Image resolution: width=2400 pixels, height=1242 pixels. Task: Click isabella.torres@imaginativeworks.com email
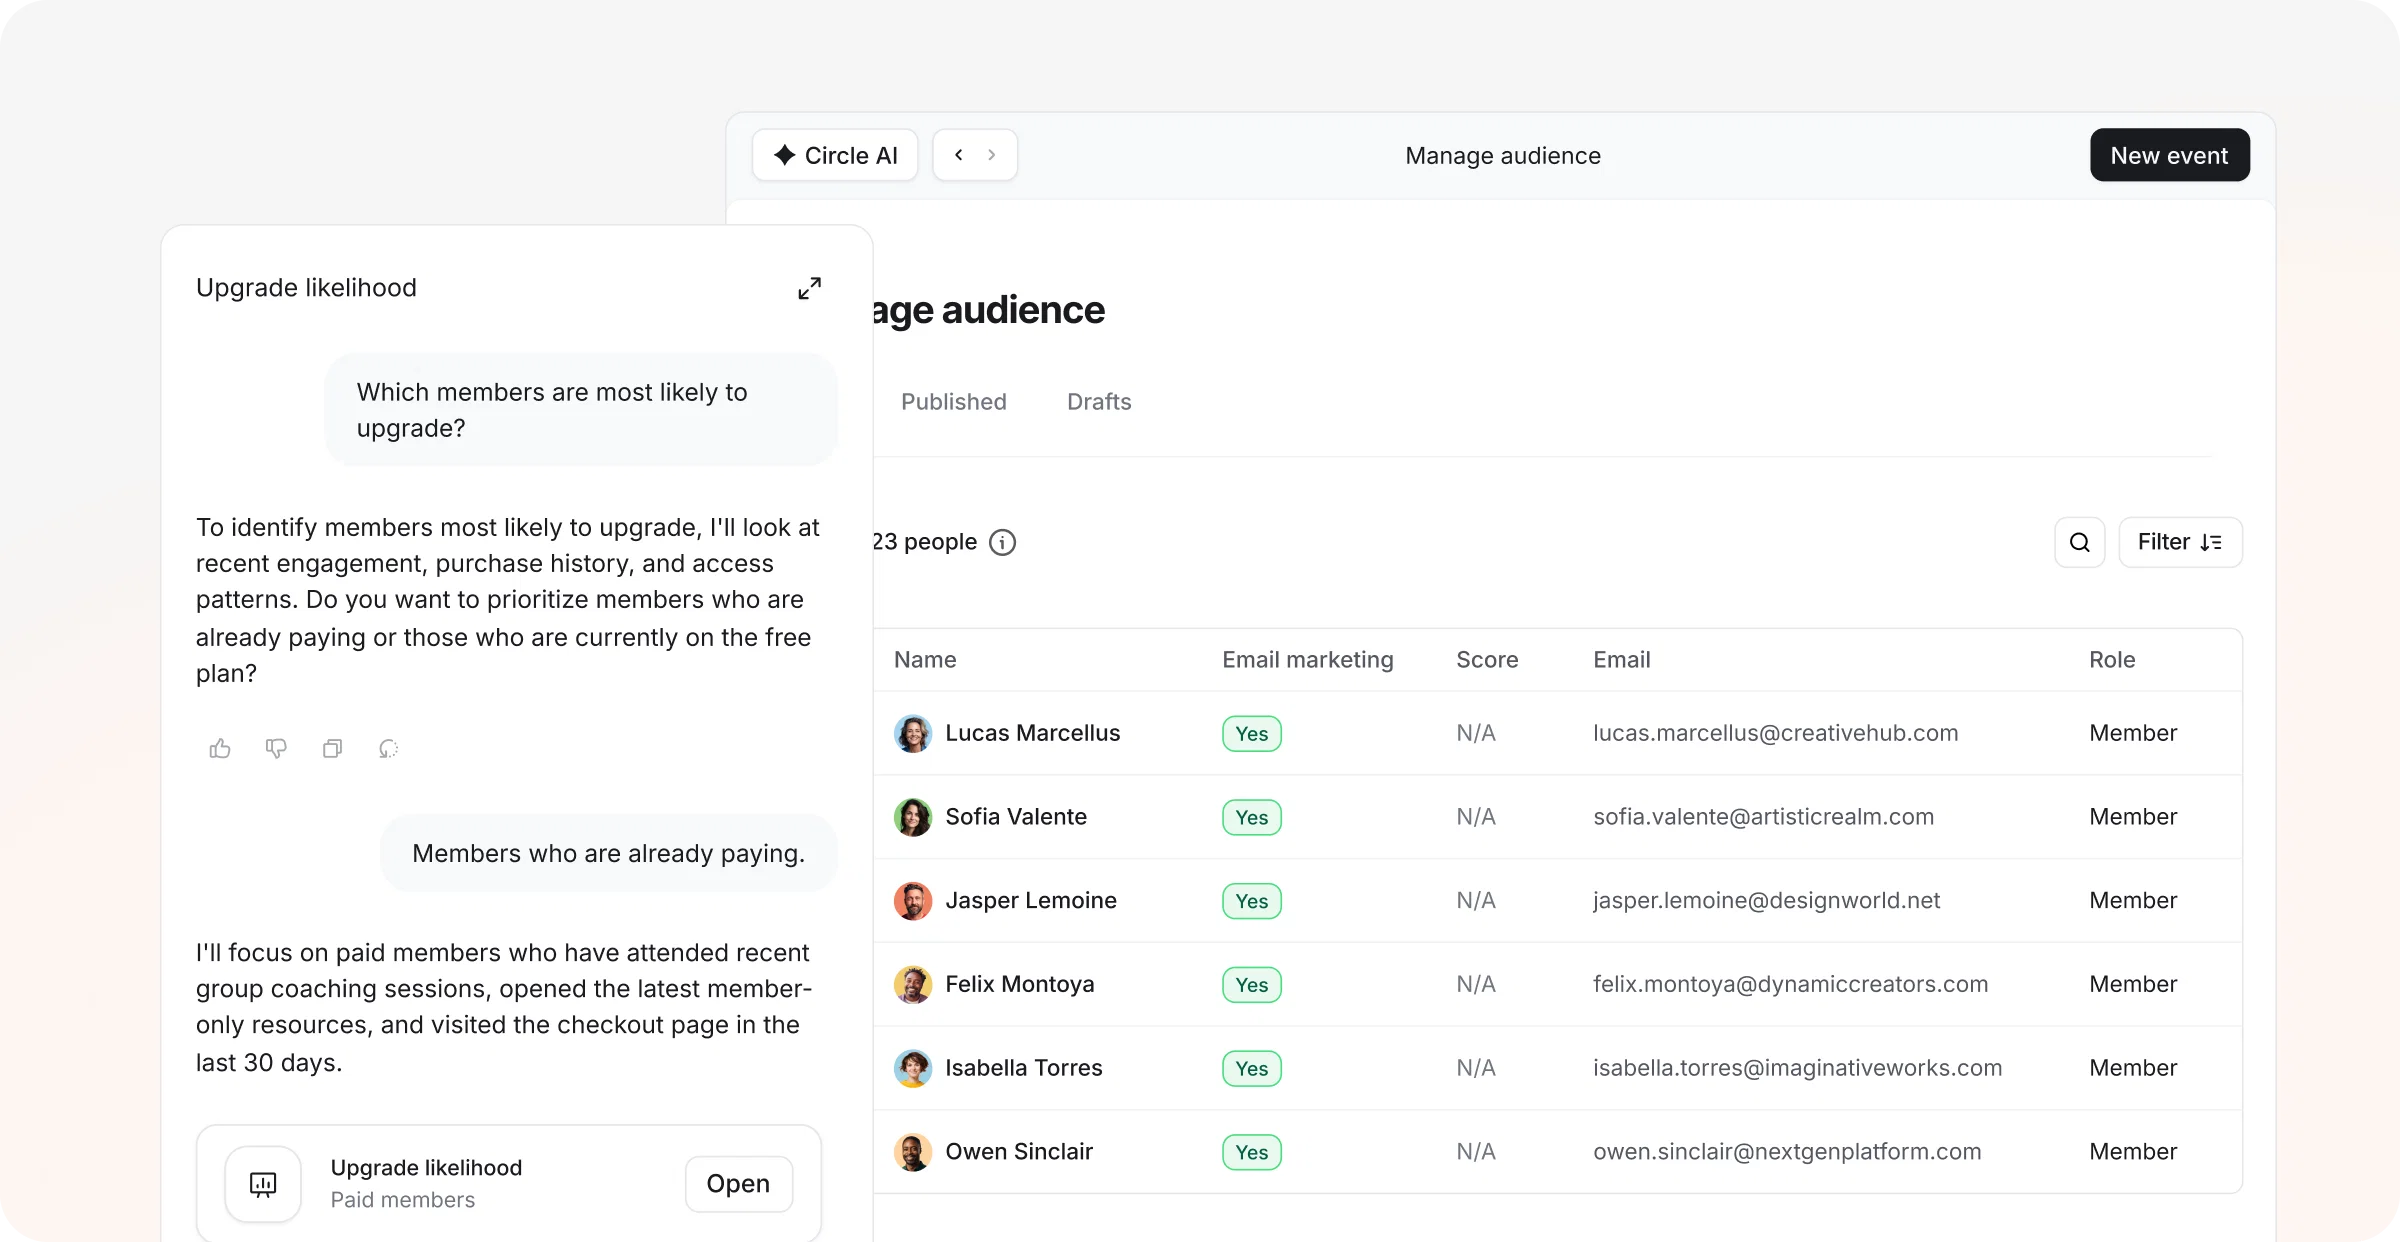click(1797, 1068)
